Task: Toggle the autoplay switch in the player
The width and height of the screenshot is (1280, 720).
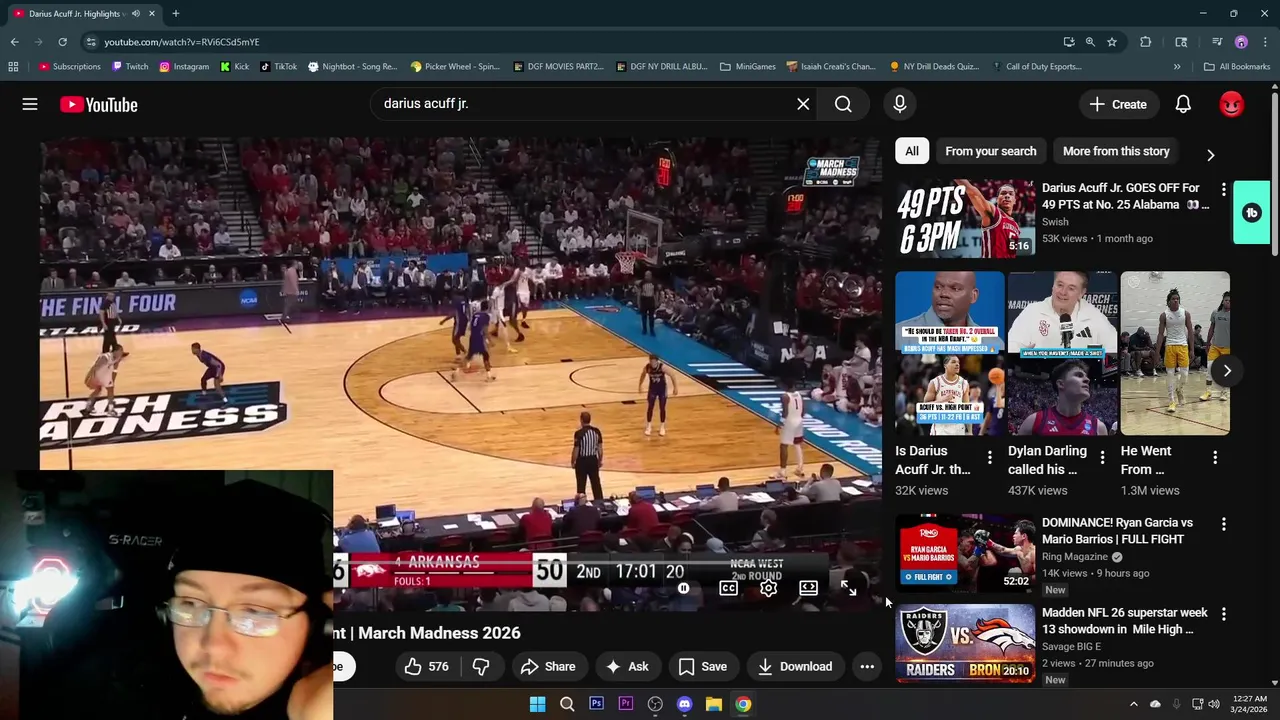Action: [x=683, y=588]
